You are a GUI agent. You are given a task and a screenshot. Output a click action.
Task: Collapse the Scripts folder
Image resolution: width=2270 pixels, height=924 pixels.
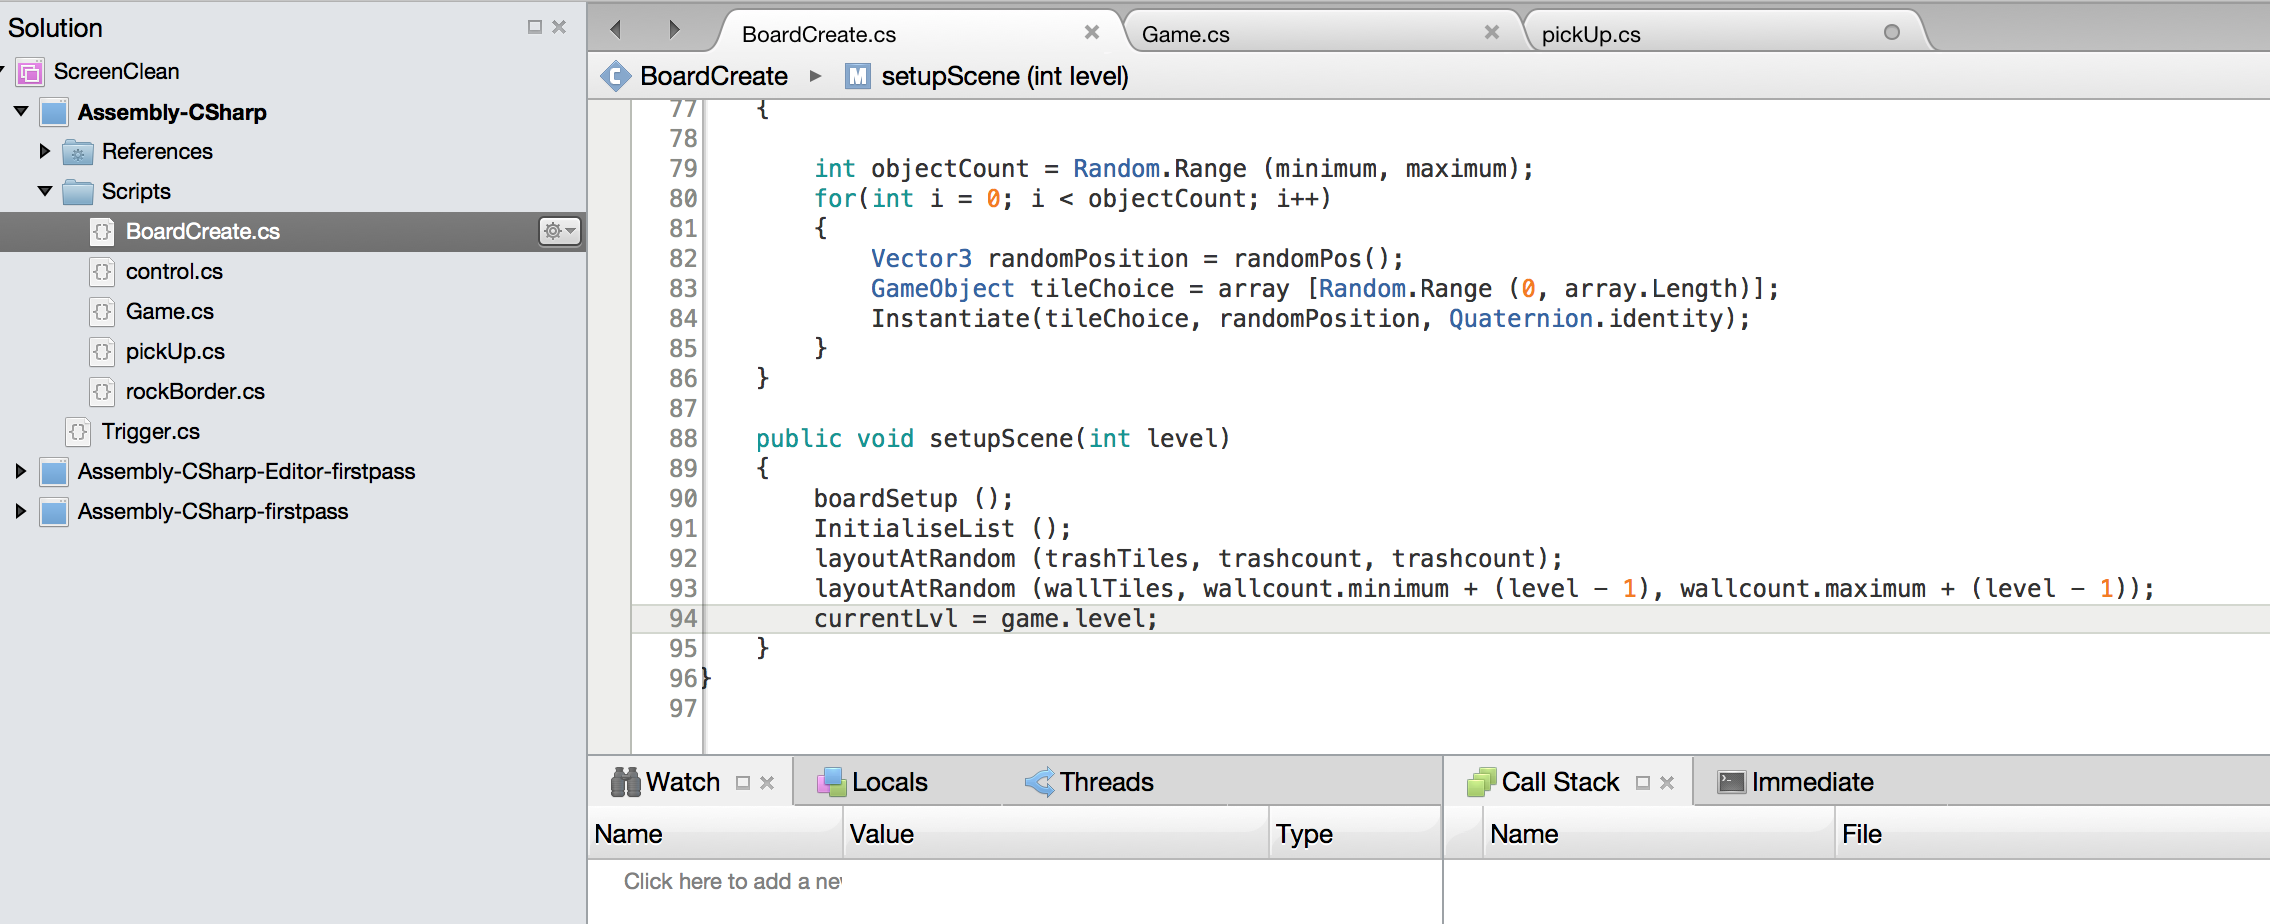pyautogui.click(x=45, y=191)
